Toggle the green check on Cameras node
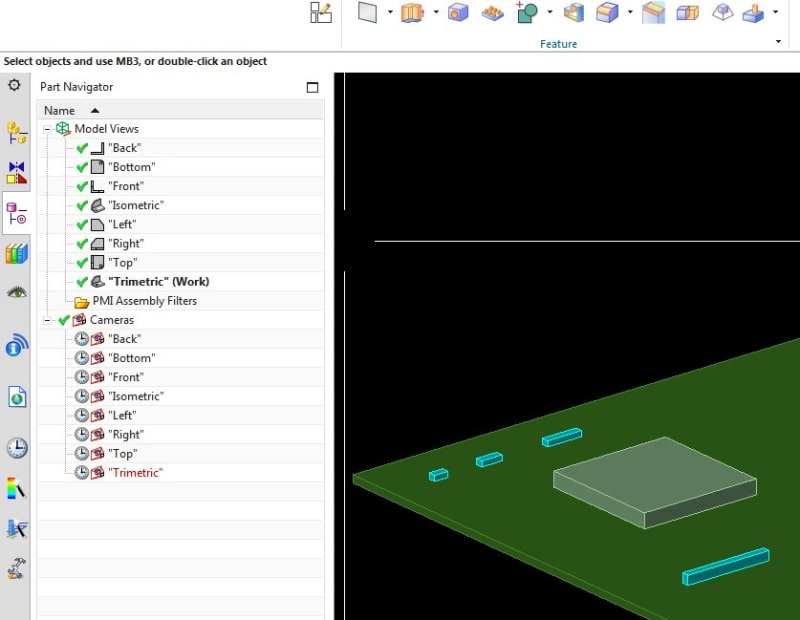The width and height of the screenshot is (800, 620). (63, 320)
